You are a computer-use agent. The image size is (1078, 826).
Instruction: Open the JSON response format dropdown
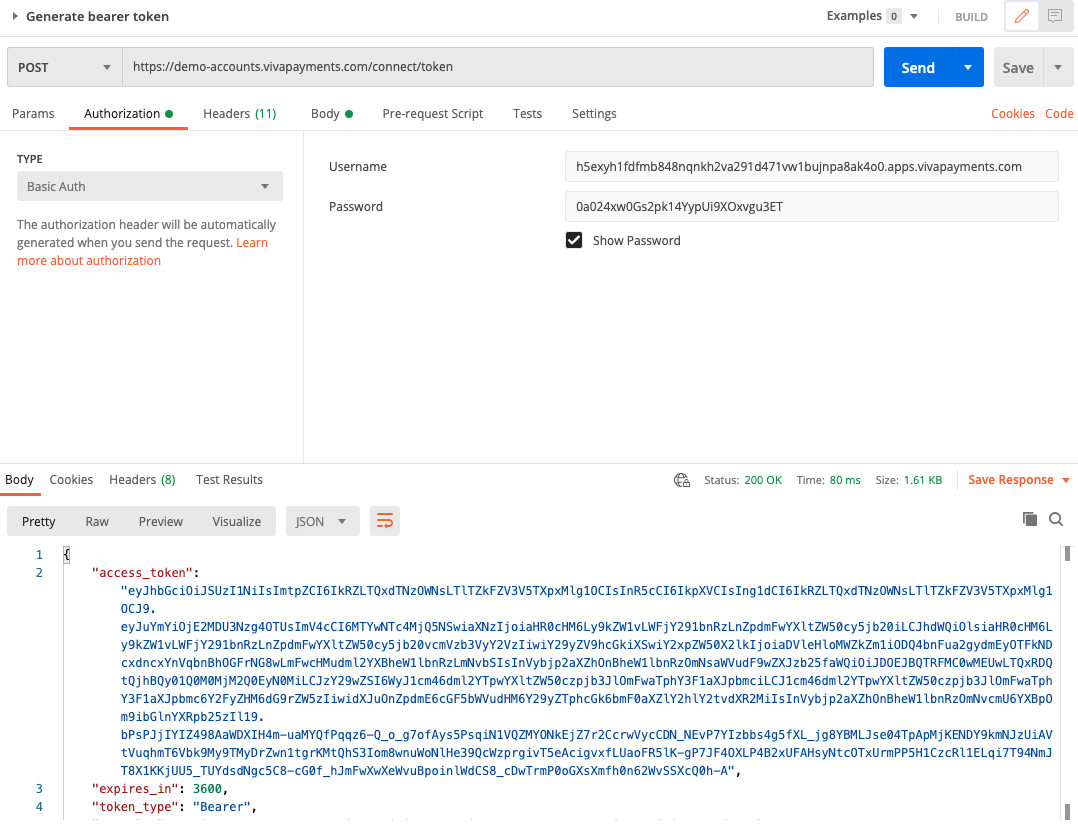[x=322, y=520]
